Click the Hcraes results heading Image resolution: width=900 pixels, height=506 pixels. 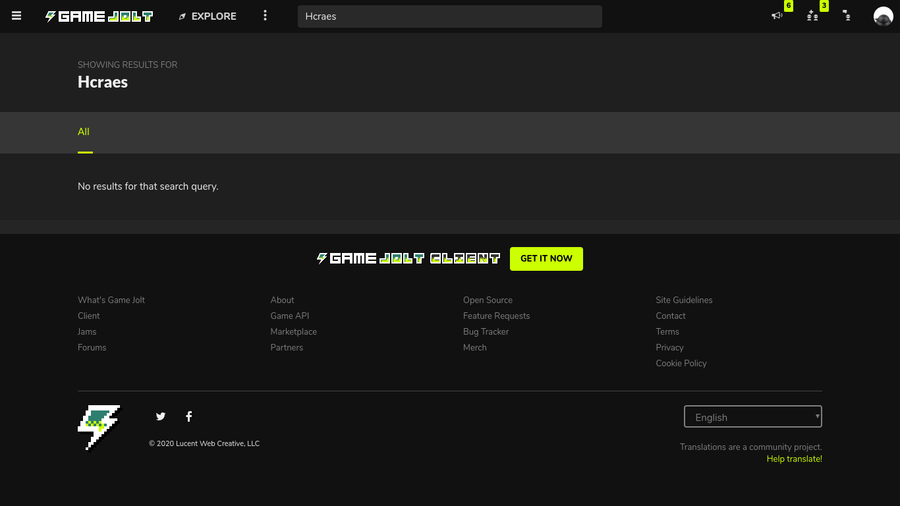point(103,82)
